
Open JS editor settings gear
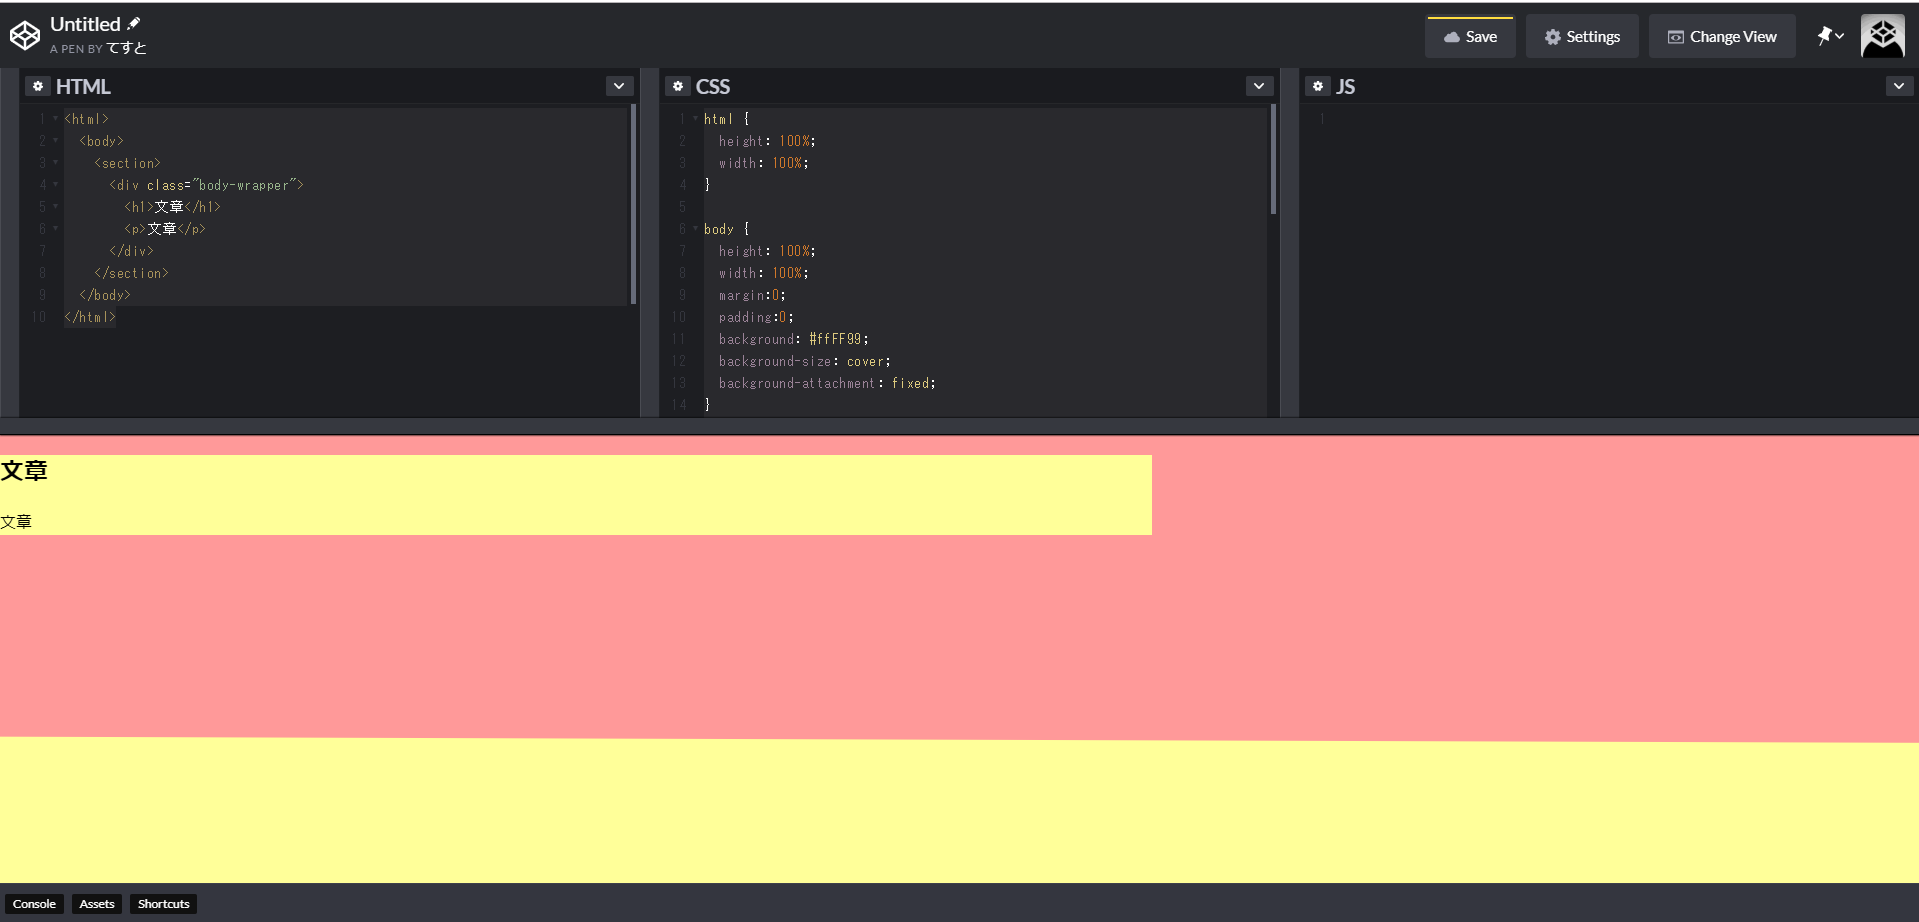coord(1318,86)
